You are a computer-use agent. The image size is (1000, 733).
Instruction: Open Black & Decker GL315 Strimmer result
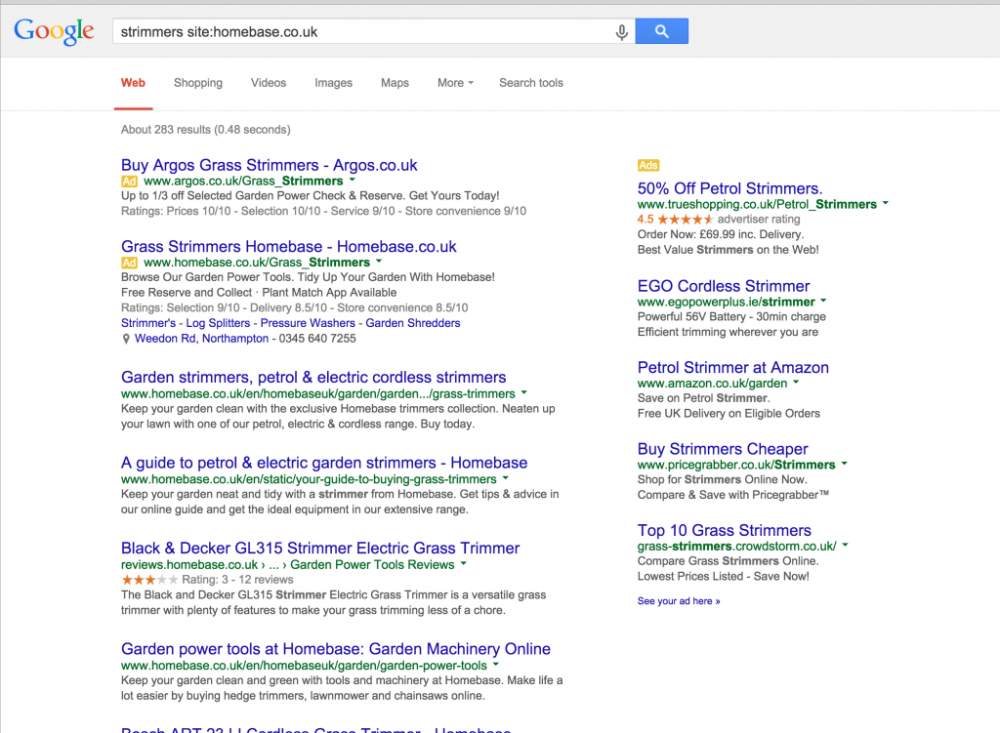tap(320, 549)
